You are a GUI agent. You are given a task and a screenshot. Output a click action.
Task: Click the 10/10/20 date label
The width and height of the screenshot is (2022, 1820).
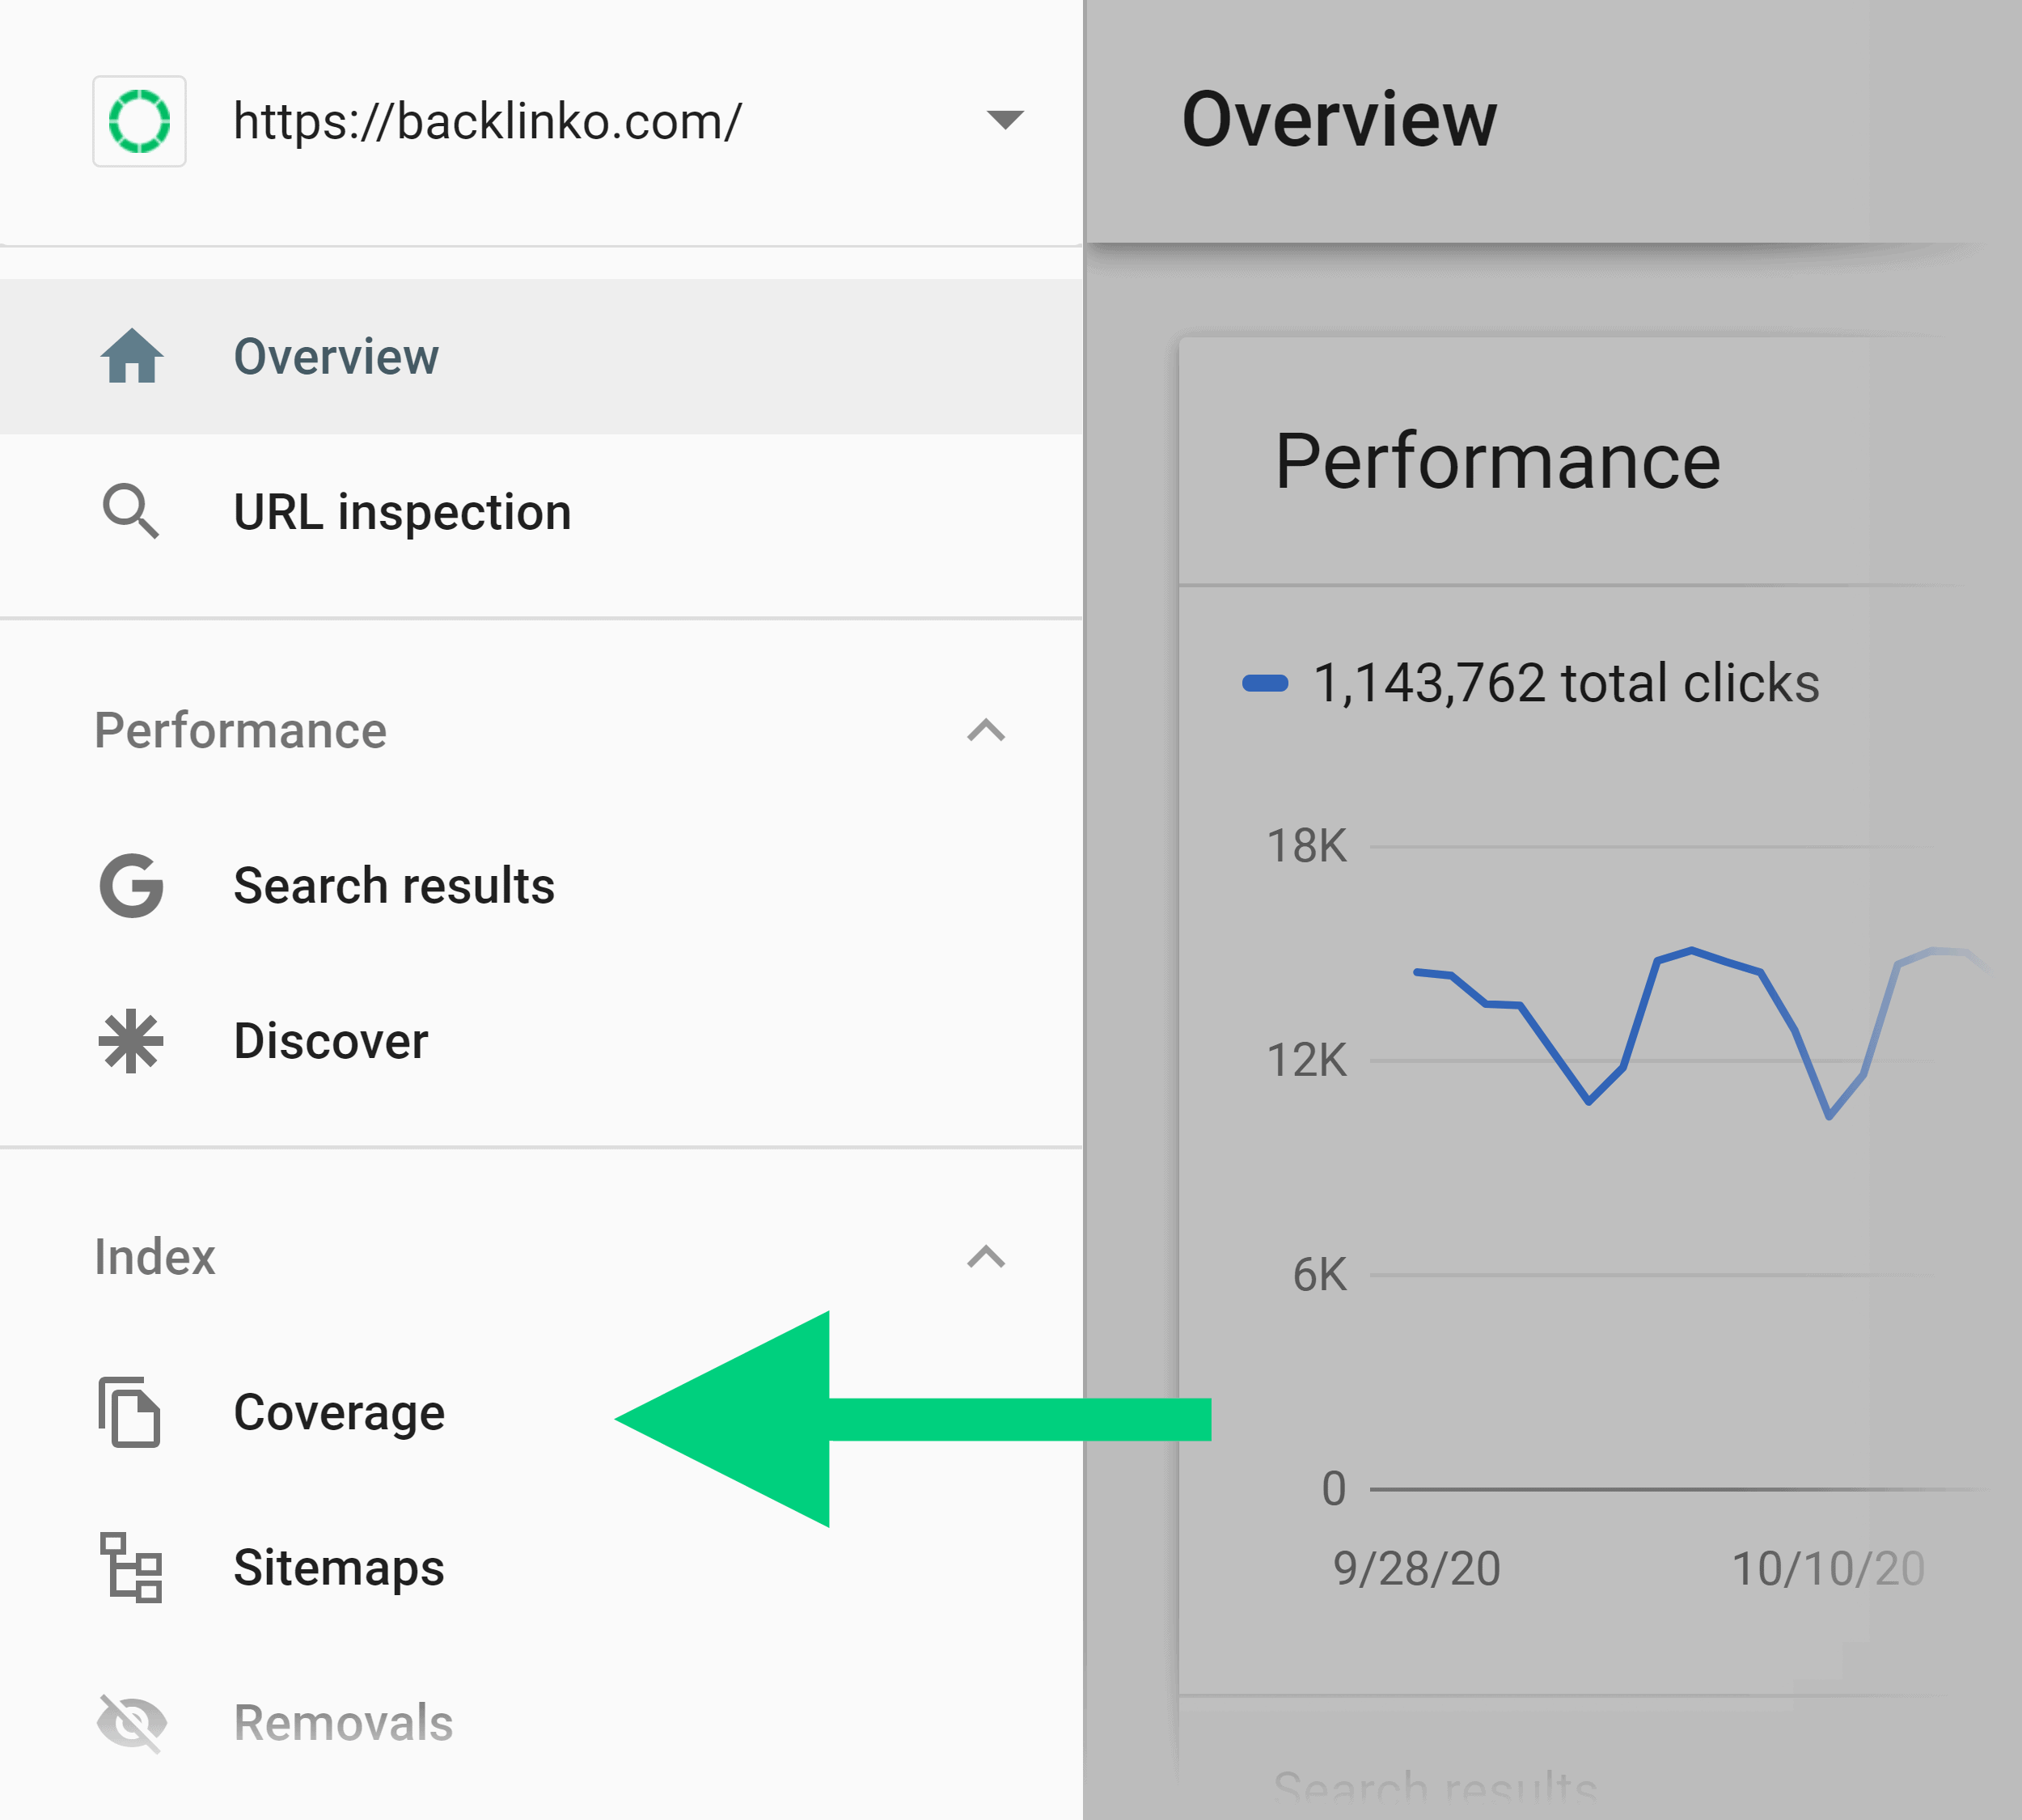(x=1828, y=1568)
